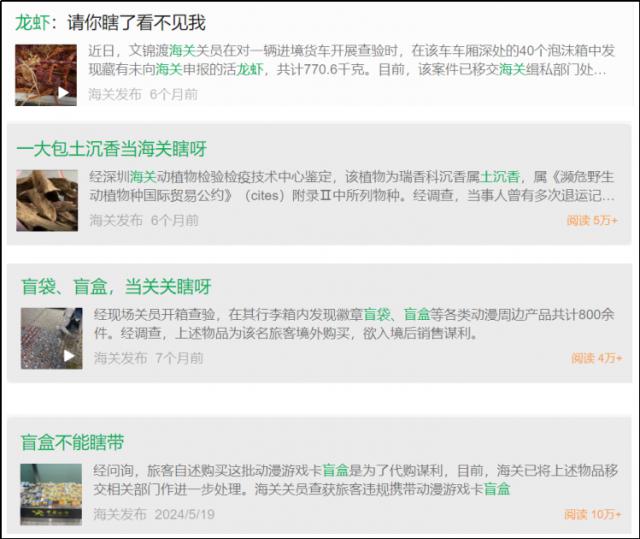The image size is (640, 539).
Task: Click the 阅读 10万+ read count
Action: pos(593,515)
